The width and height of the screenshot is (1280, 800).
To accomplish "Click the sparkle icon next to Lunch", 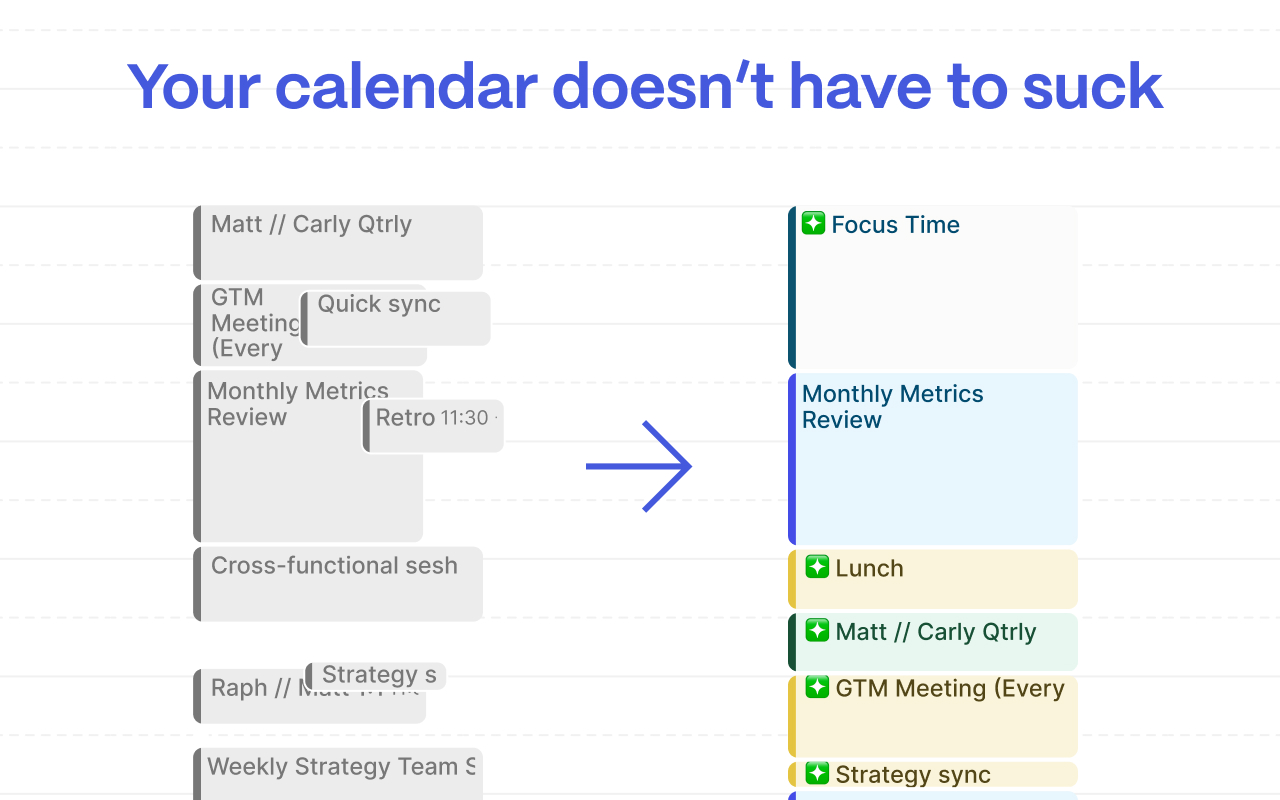I will click(x=817, y=567).
